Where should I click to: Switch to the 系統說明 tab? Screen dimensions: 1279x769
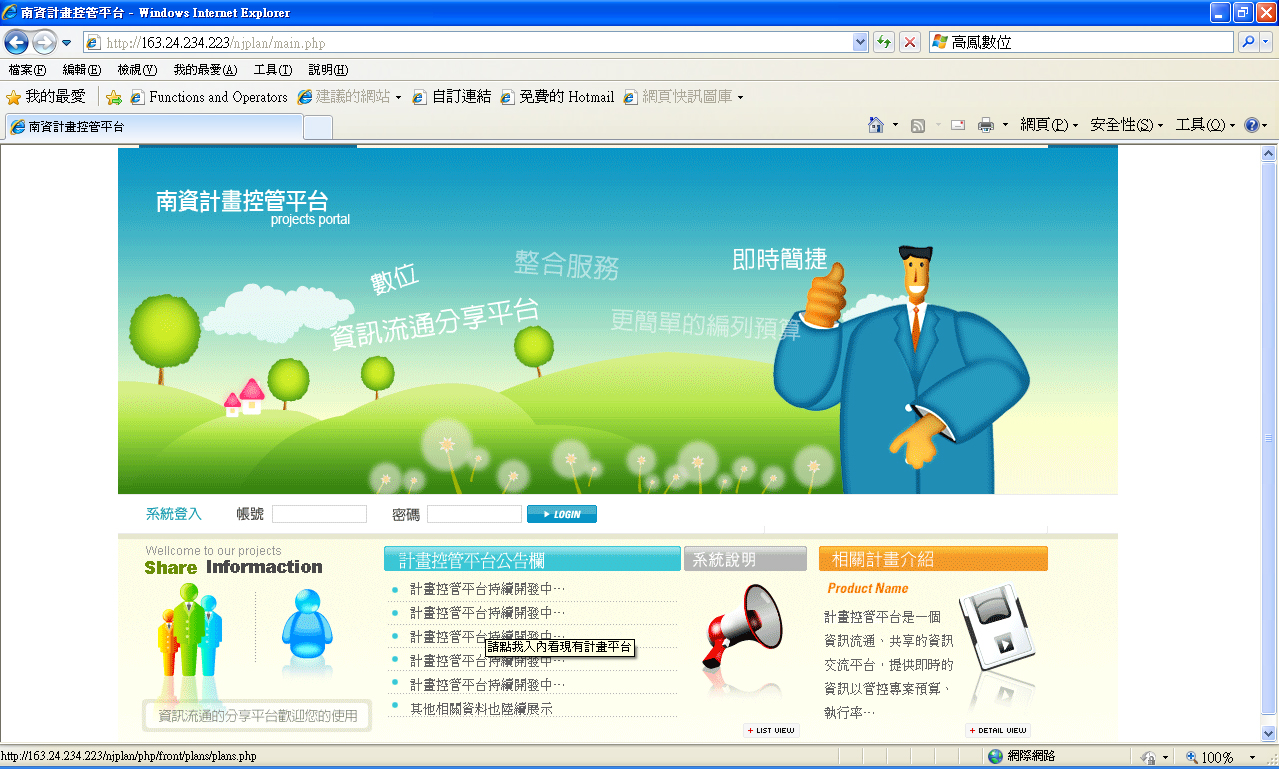[745, 559]
